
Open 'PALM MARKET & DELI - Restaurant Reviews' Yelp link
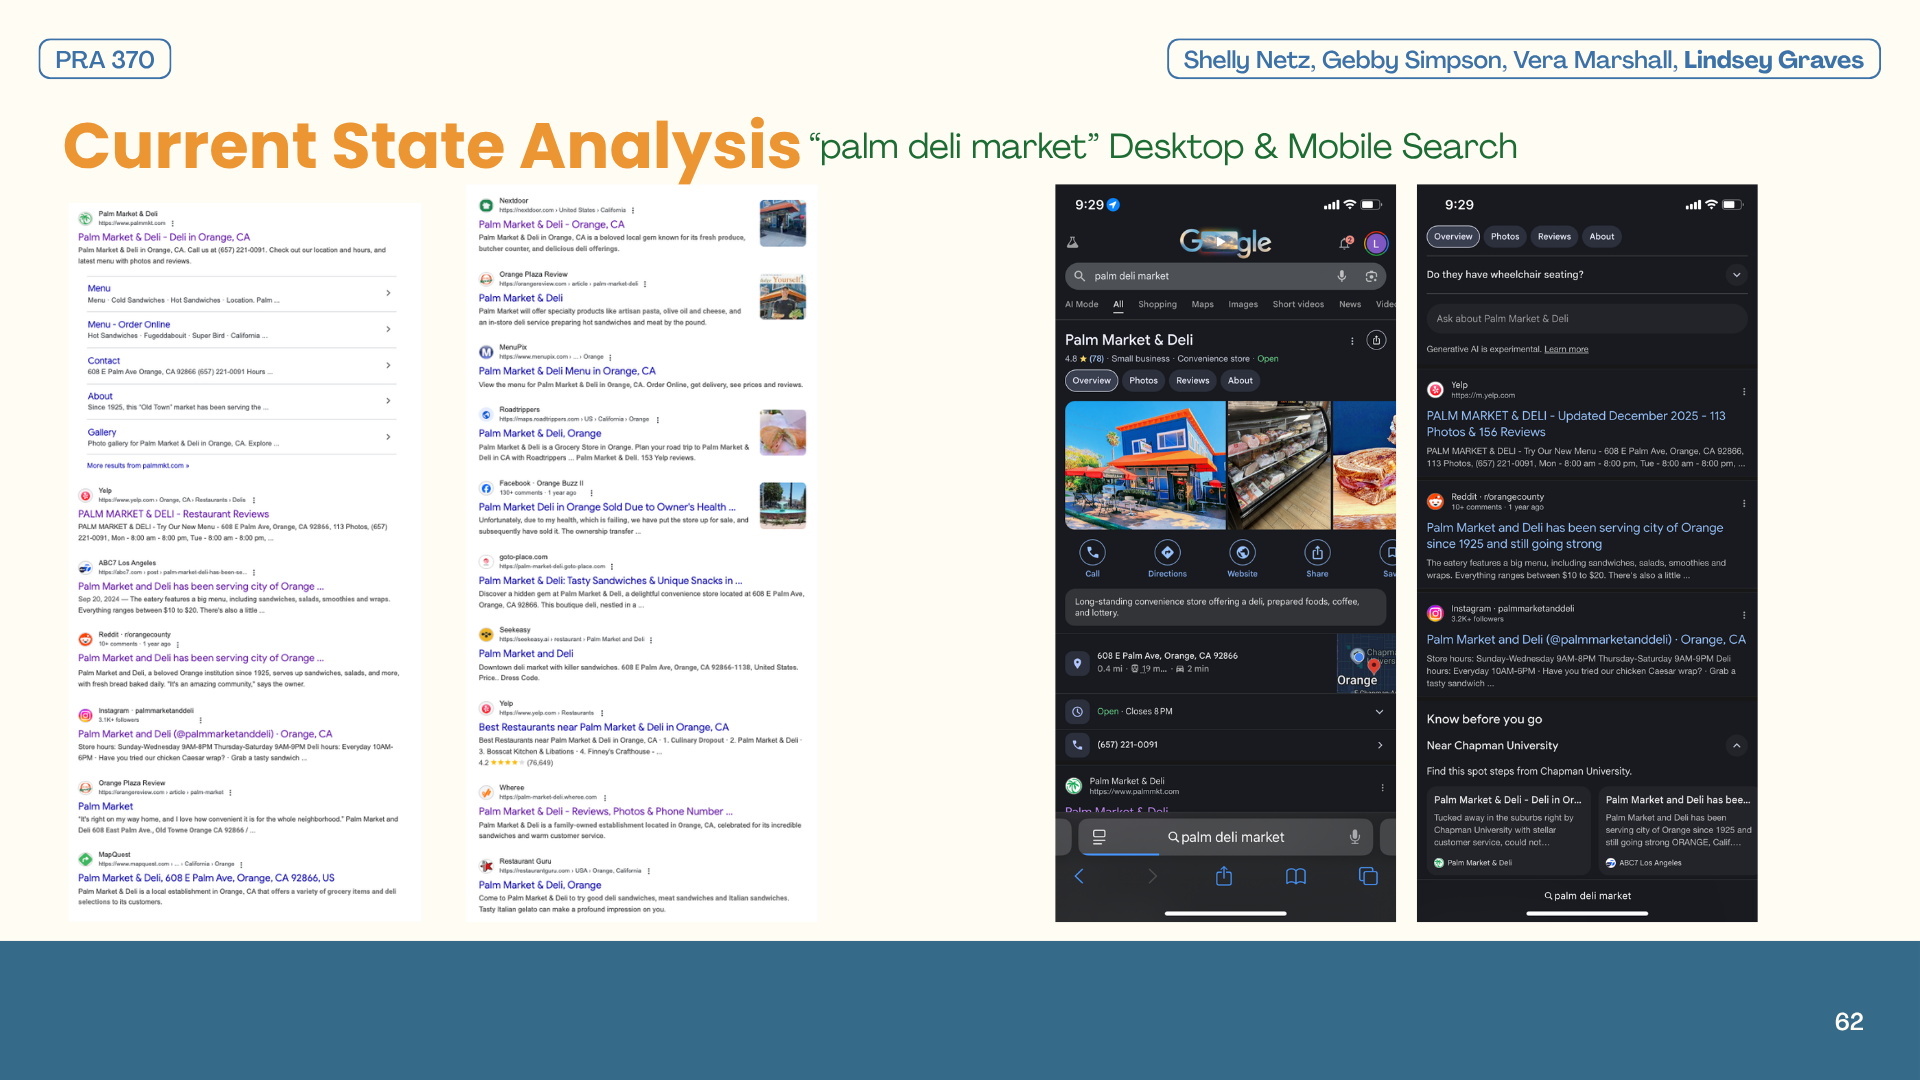pos(173,514)
